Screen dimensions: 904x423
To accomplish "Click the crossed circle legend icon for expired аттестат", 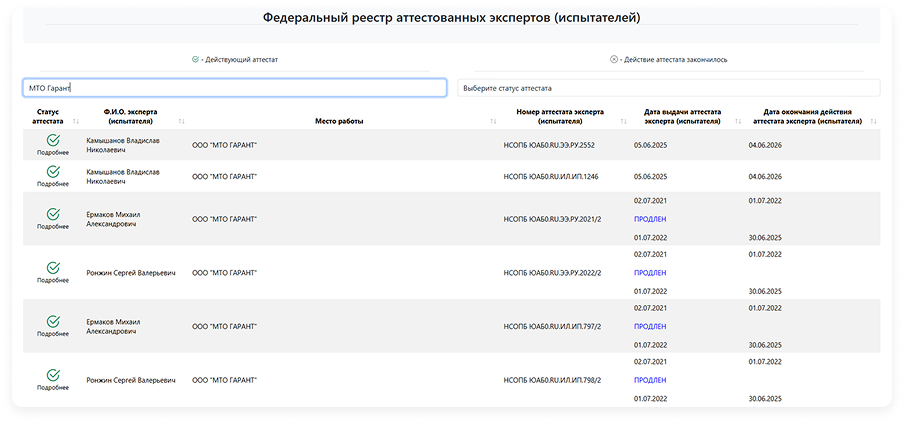I will (614, 59).
